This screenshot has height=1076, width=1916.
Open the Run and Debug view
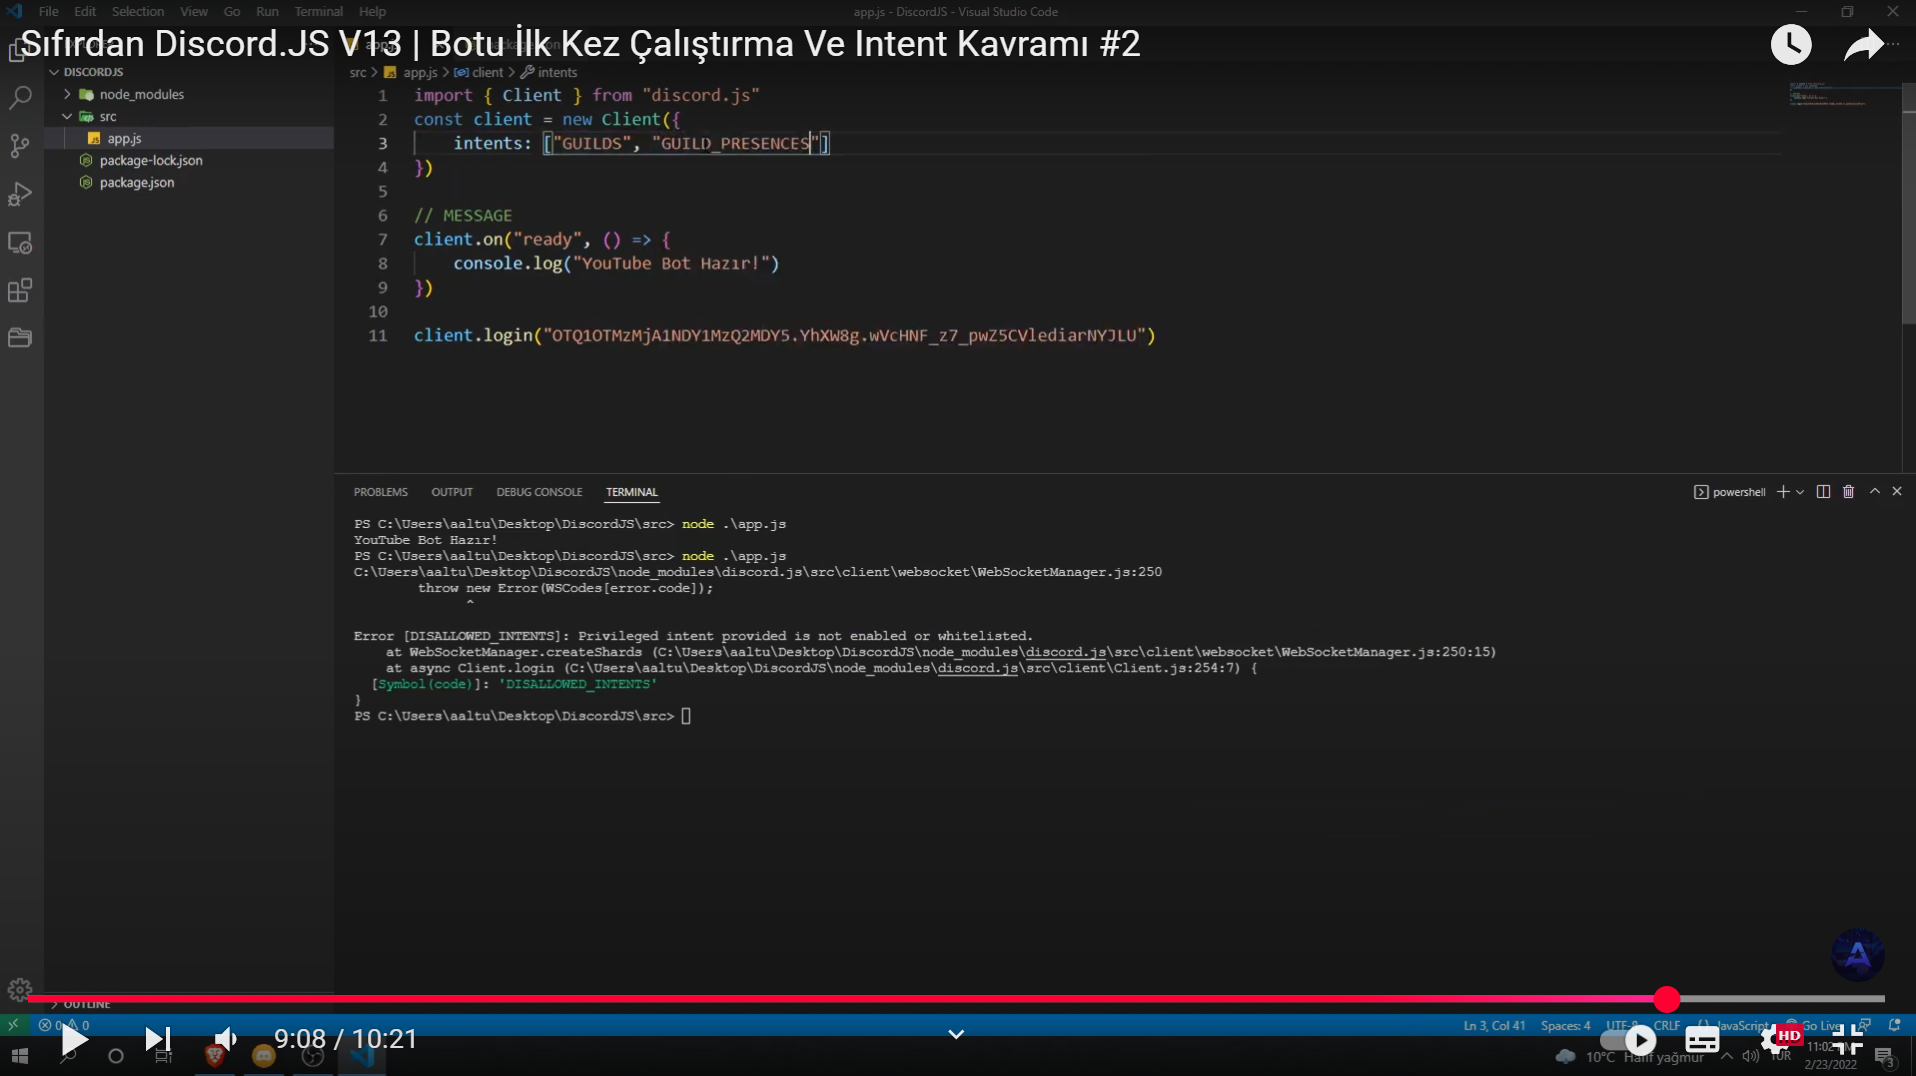[x=20, y=194]
